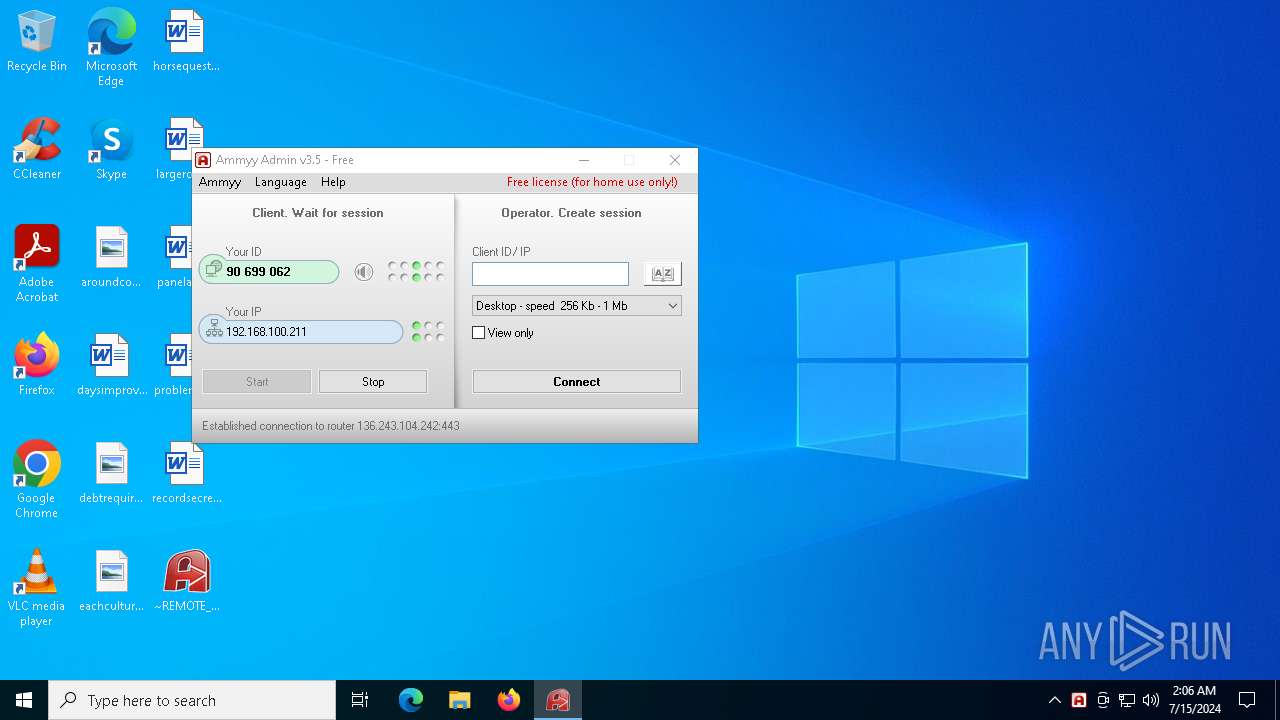Click the Start button in Ammyy
This screenshot has height=720, width=1280.
[257, 382]
